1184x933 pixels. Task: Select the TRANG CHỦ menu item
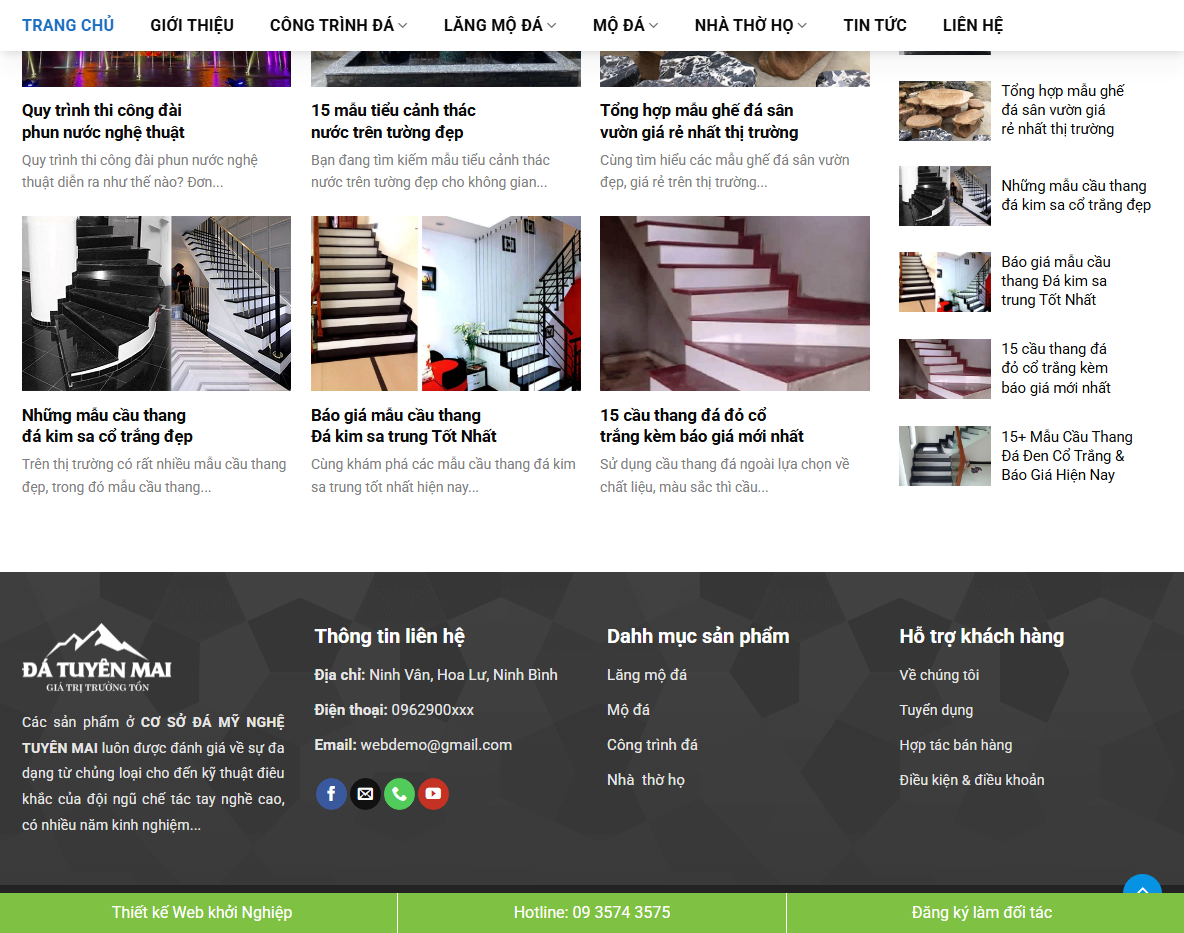[68, 25]
